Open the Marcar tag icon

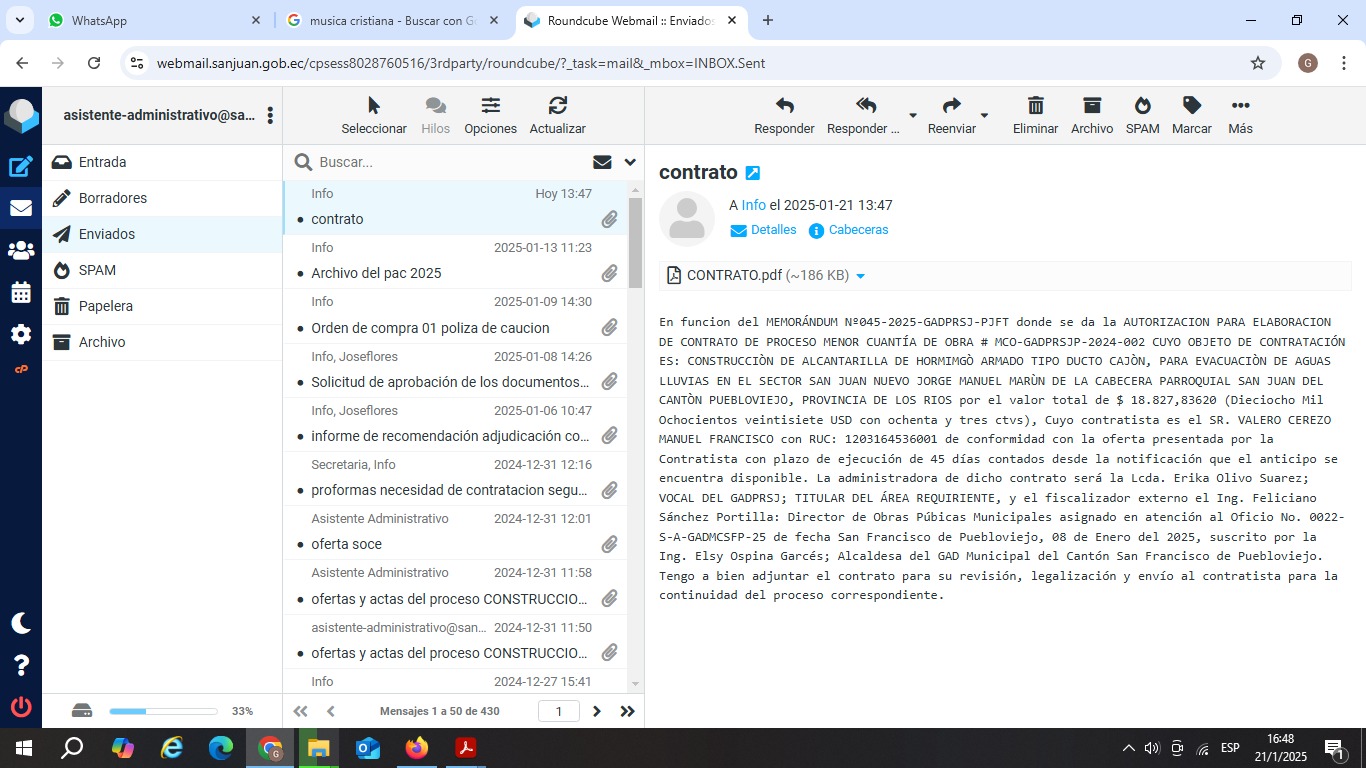coord(1191,106)
